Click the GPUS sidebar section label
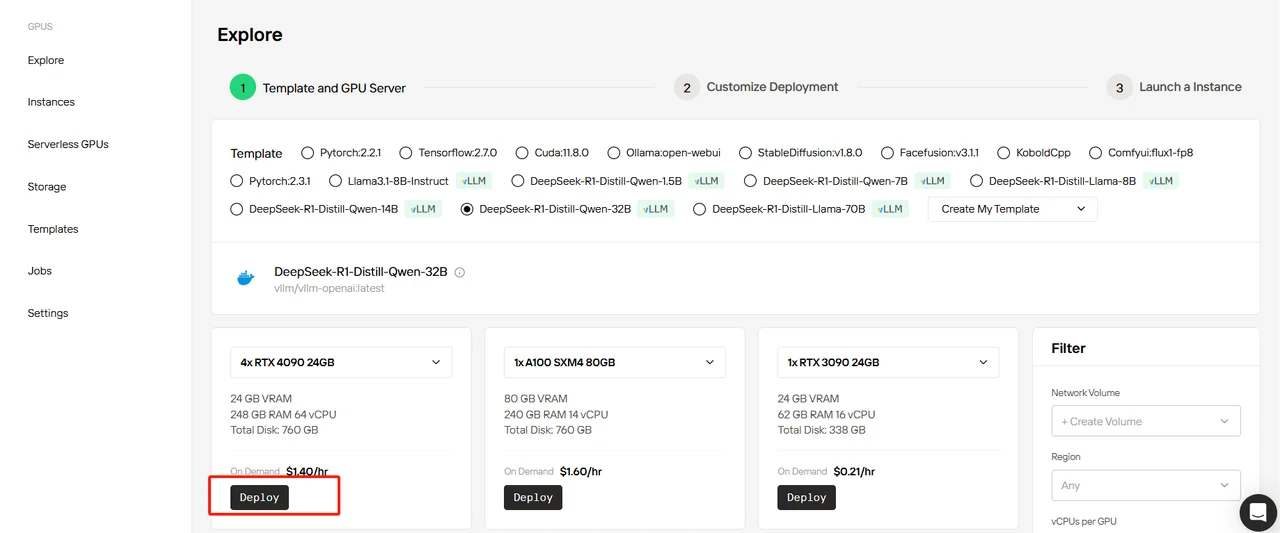This screenshot has height=533, width=1280. 40,26
